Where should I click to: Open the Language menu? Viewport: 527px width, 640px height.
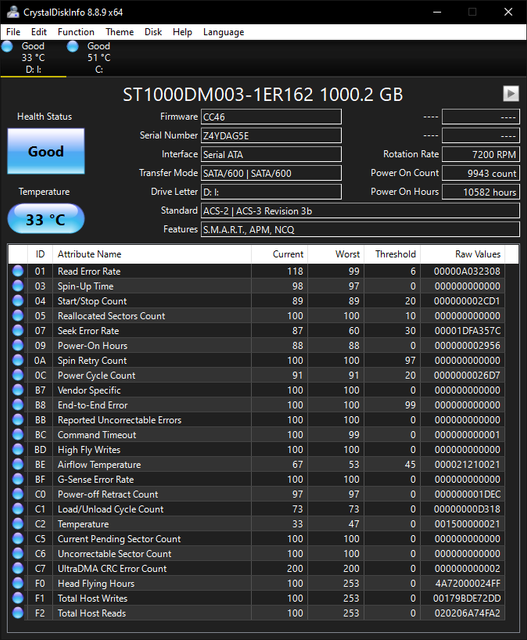[224, 32]
